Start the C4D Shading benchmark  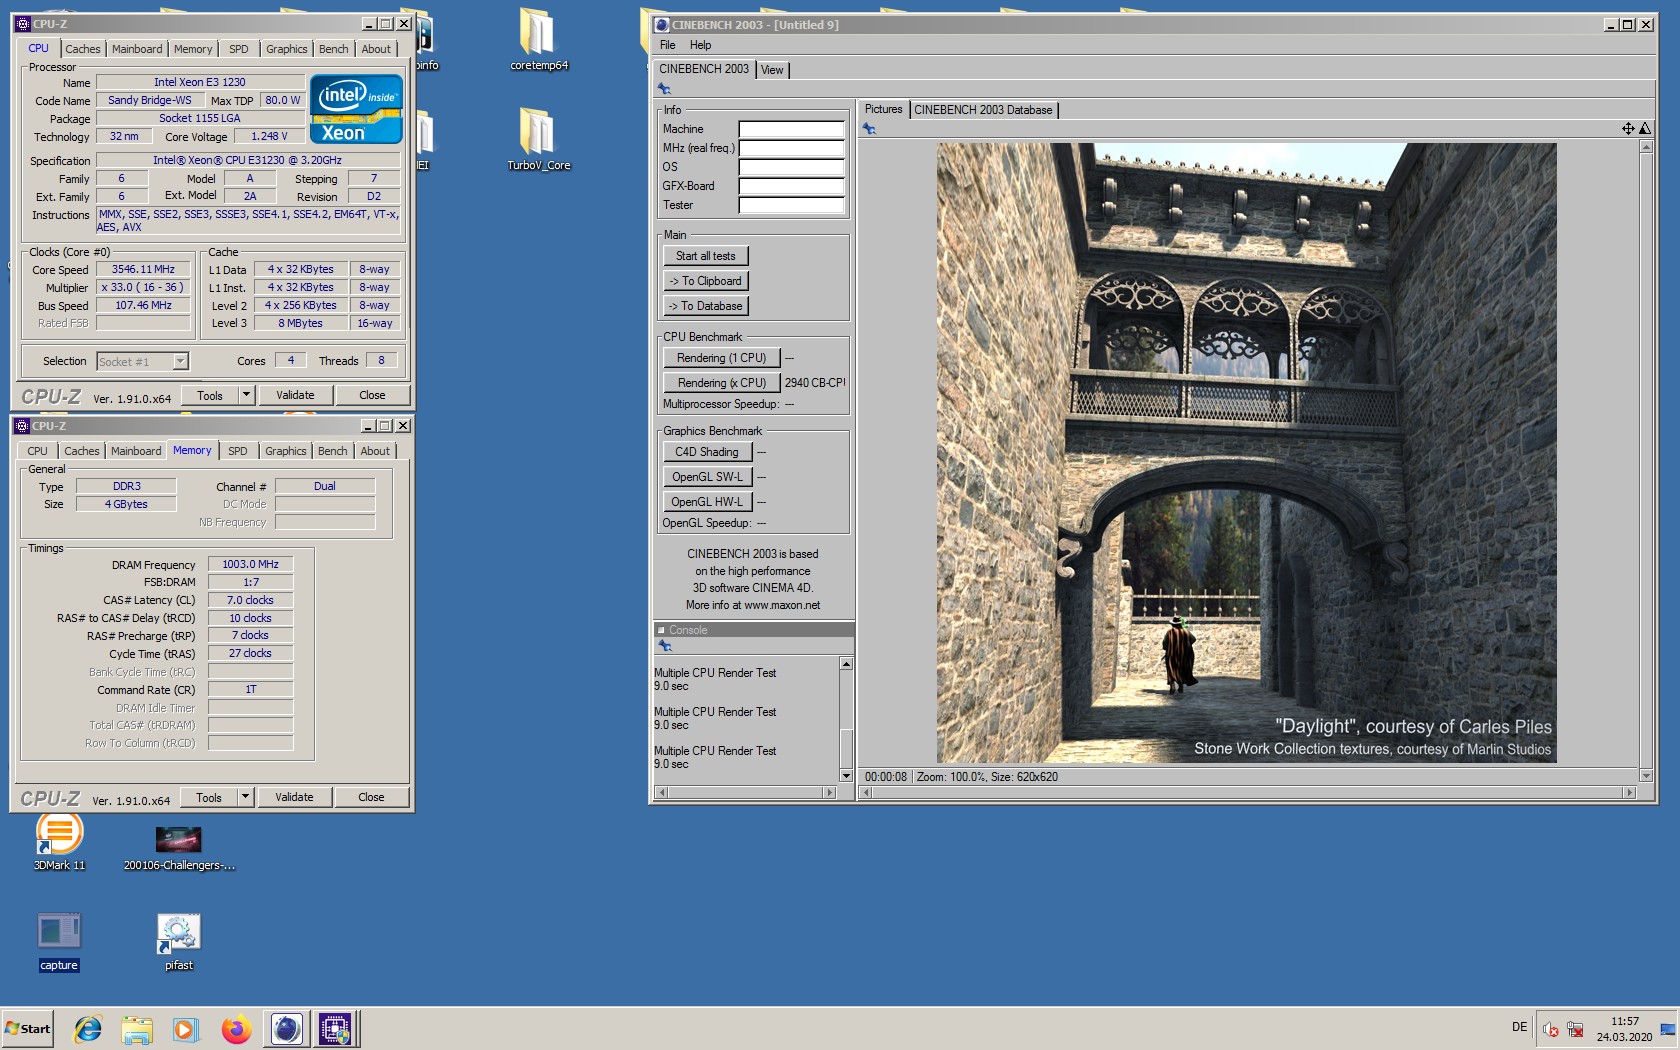pyautogui.click(x=707, y=452)
